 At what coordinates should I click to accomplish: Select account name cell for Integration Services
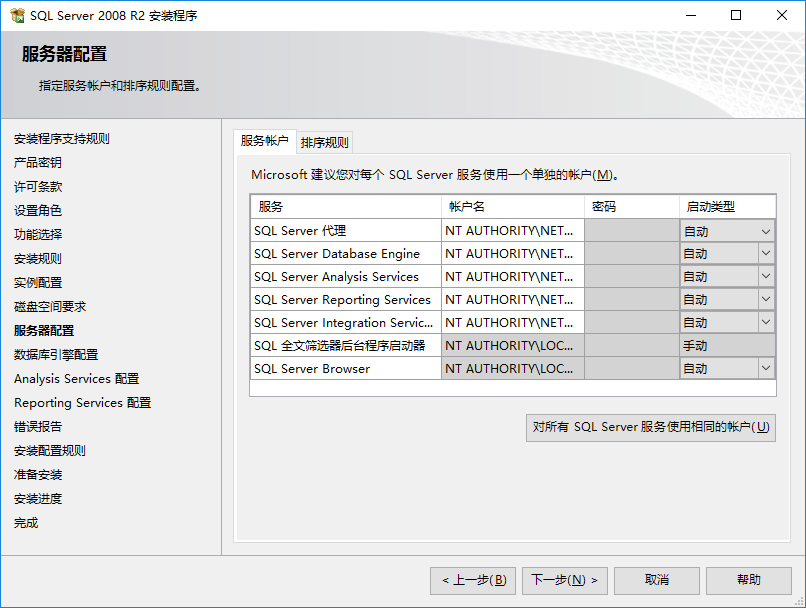point(512,322)
